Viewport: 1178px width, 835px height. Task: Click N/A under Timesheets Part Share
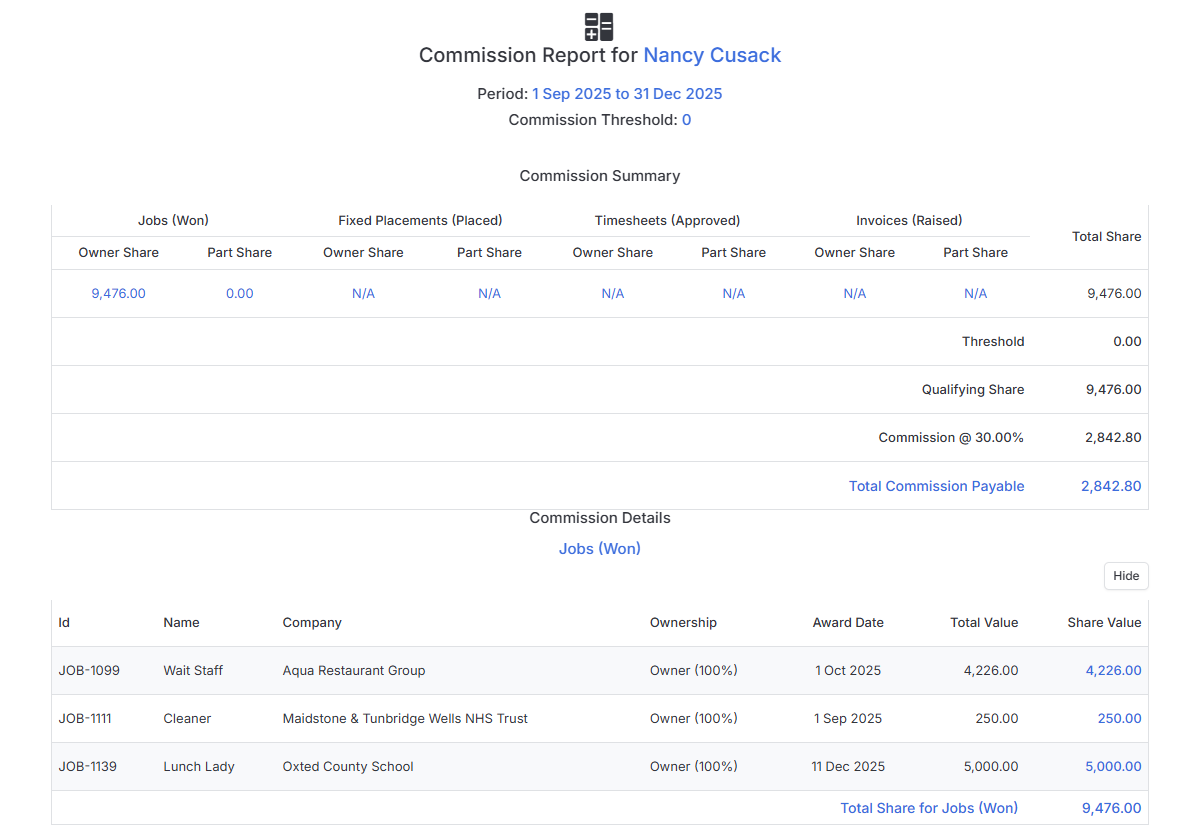pyautogui.click(x=734, y=294)
